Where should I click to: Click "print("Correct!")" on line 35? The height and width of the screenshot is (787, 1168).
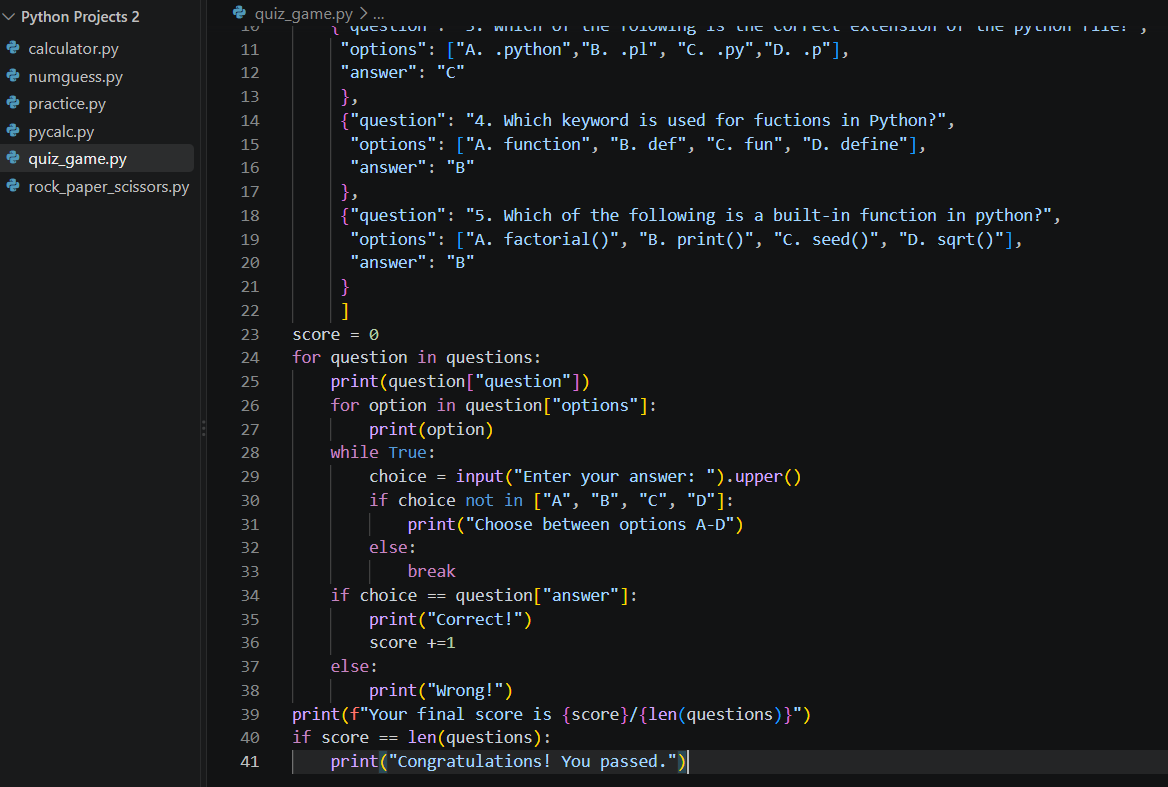[451, 619]
